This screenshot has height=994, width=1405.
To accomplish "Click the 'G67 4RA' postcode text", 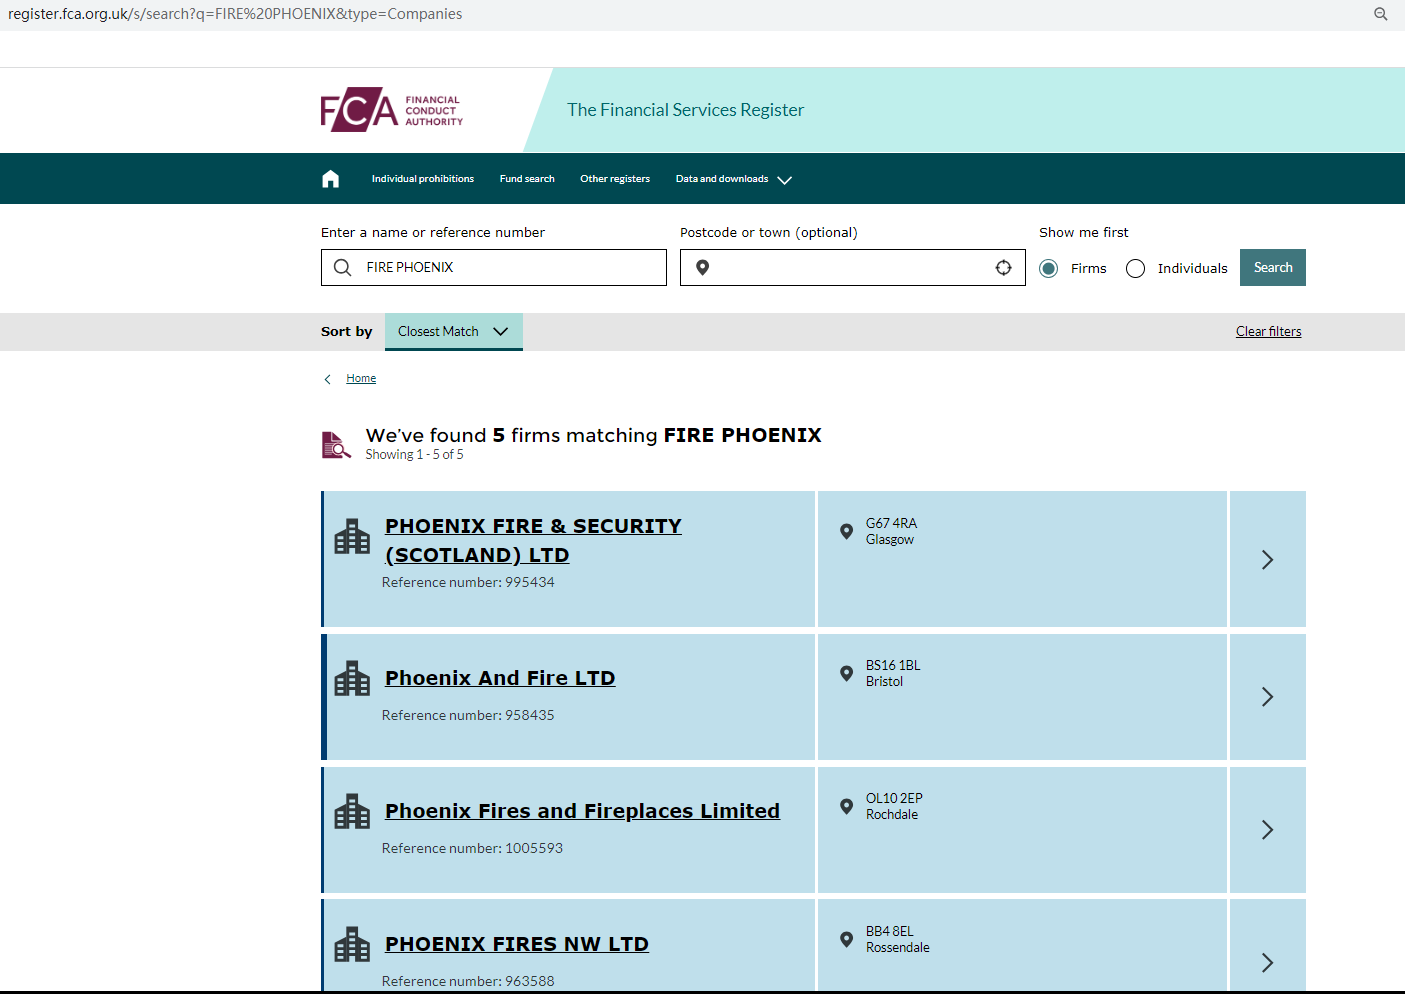I will [x=892, y=524].
